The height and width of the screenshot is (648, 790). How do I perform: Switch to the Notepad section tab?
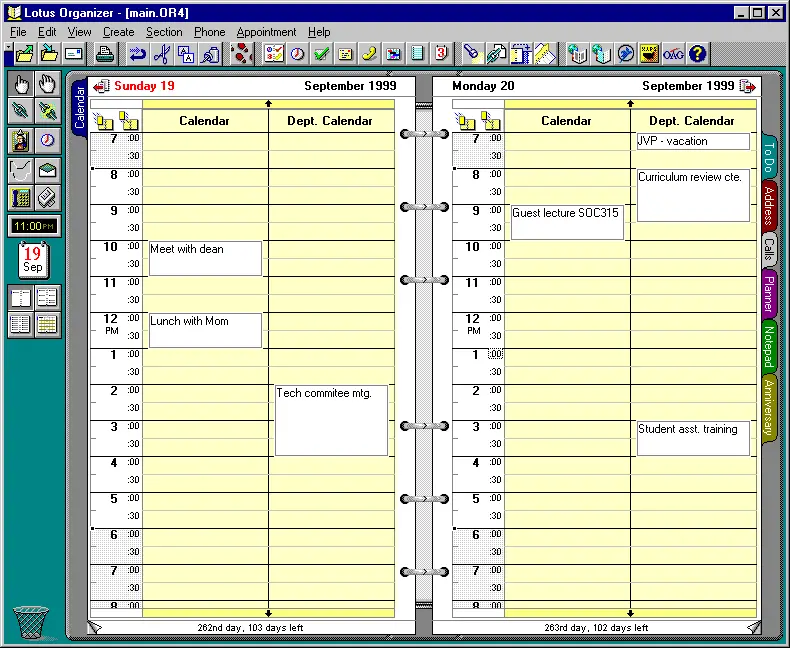click(x=769, y=347)
